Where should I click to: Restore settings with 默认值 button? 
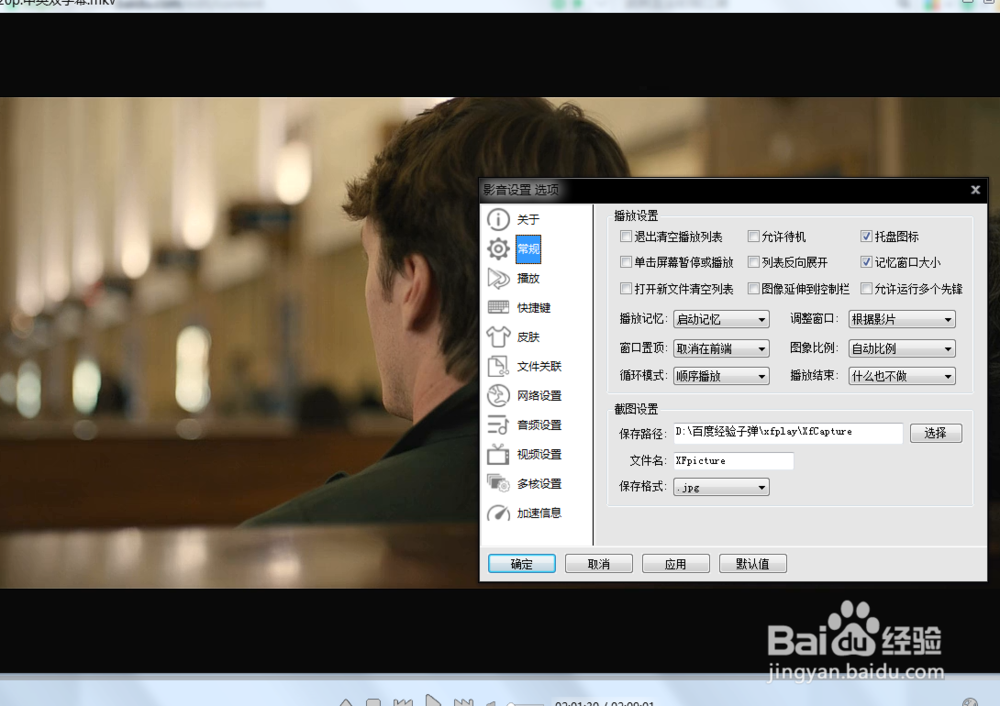753,564
